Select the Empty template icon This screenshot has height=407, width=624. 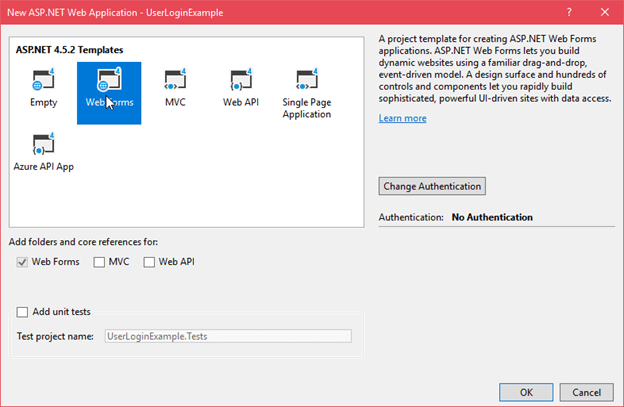pos(43,82)
